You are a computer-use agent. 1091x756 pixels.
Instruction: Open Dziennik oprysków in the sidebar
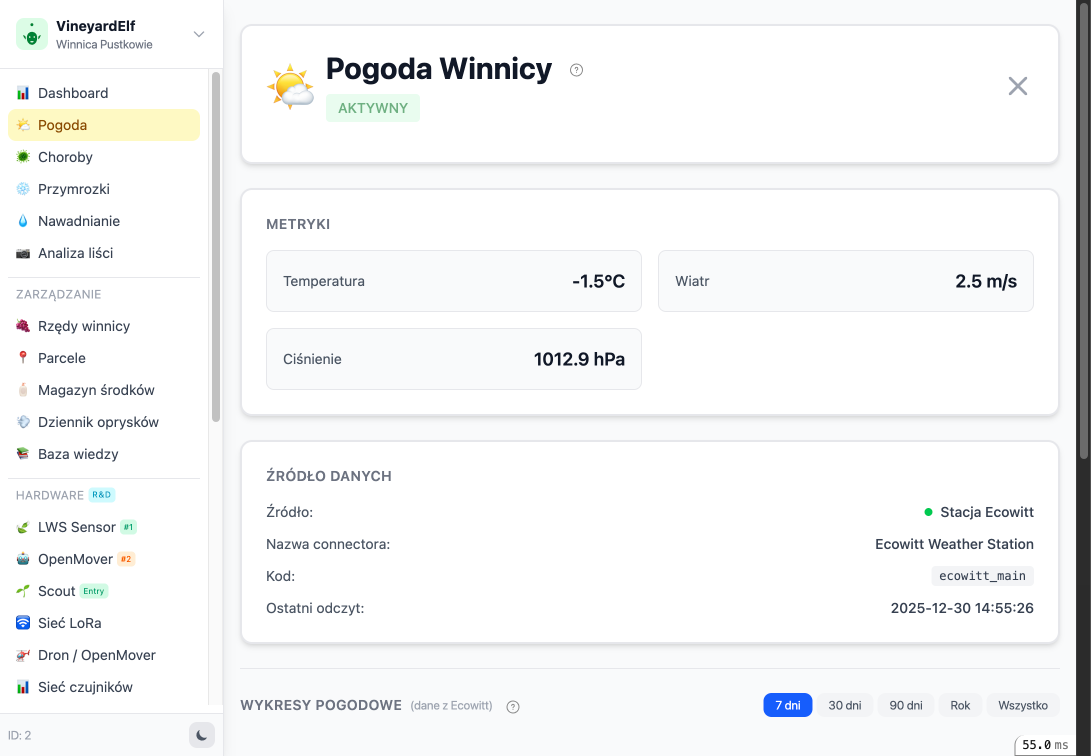[x=98, y=422]
